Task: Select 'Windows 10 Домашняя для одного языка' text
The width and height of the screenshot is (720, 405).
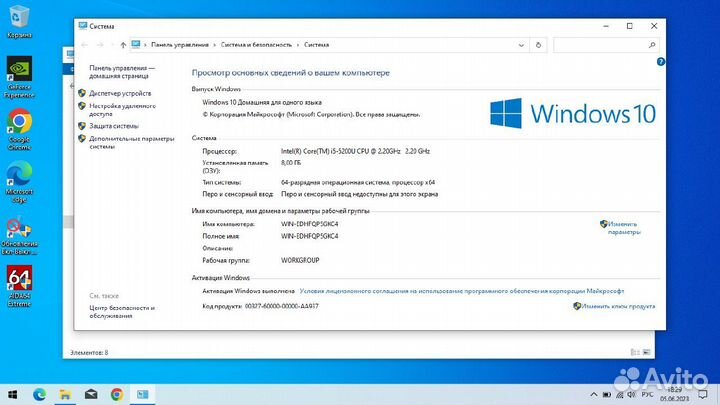Action: (x=262, y=102)
